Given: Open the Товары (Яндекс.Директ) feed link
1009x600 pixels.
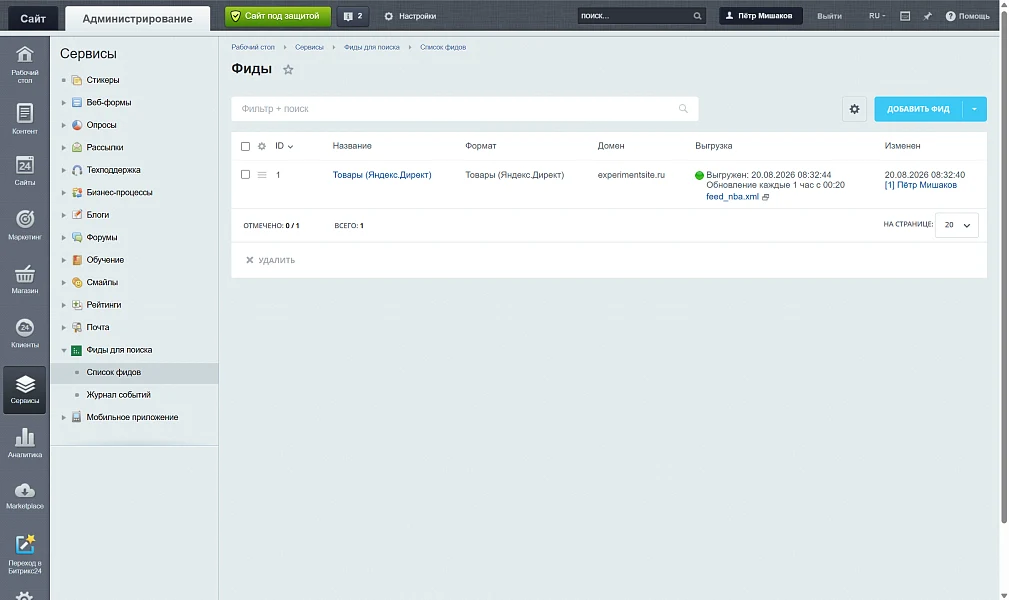Looking at the screenshot, I should 382,174.
